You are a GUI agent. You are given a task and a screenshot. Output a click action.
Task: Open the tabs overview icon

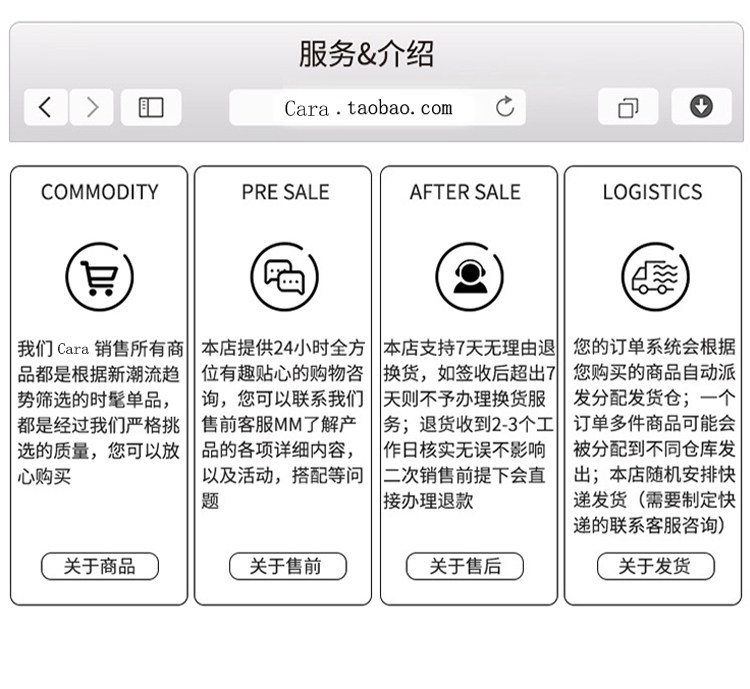(x=628, y=107)
